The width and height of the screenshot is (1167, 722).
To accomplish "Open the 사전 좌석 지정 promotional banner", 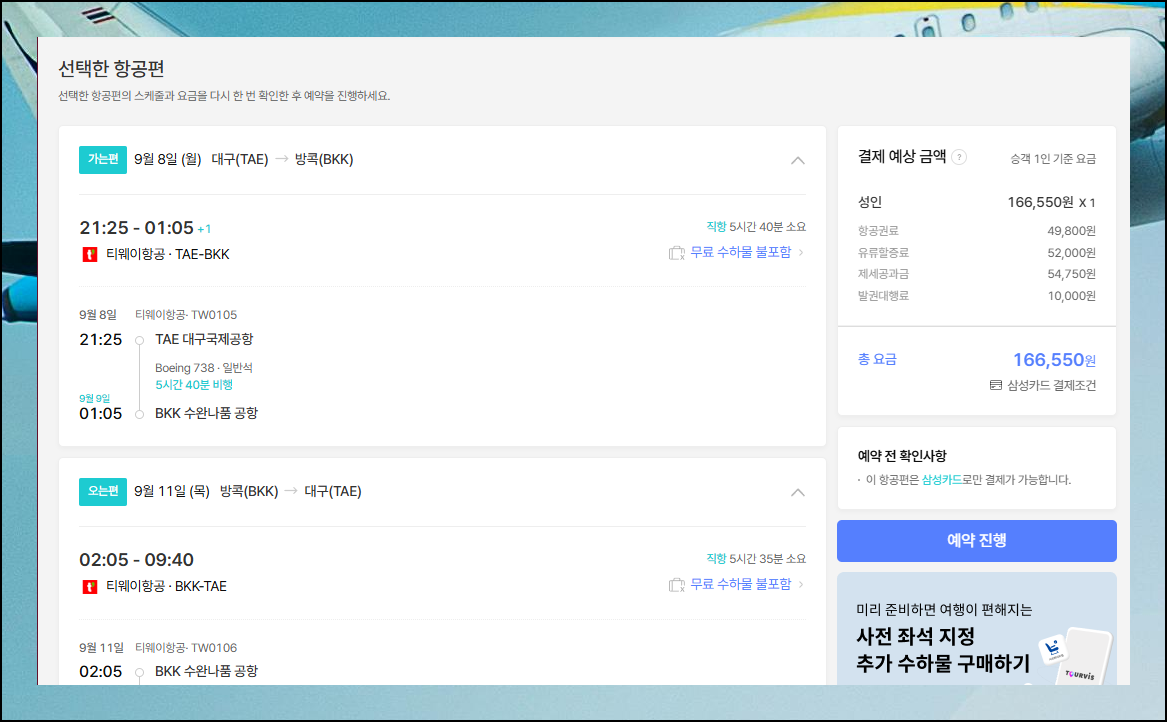I will (976, 628).
